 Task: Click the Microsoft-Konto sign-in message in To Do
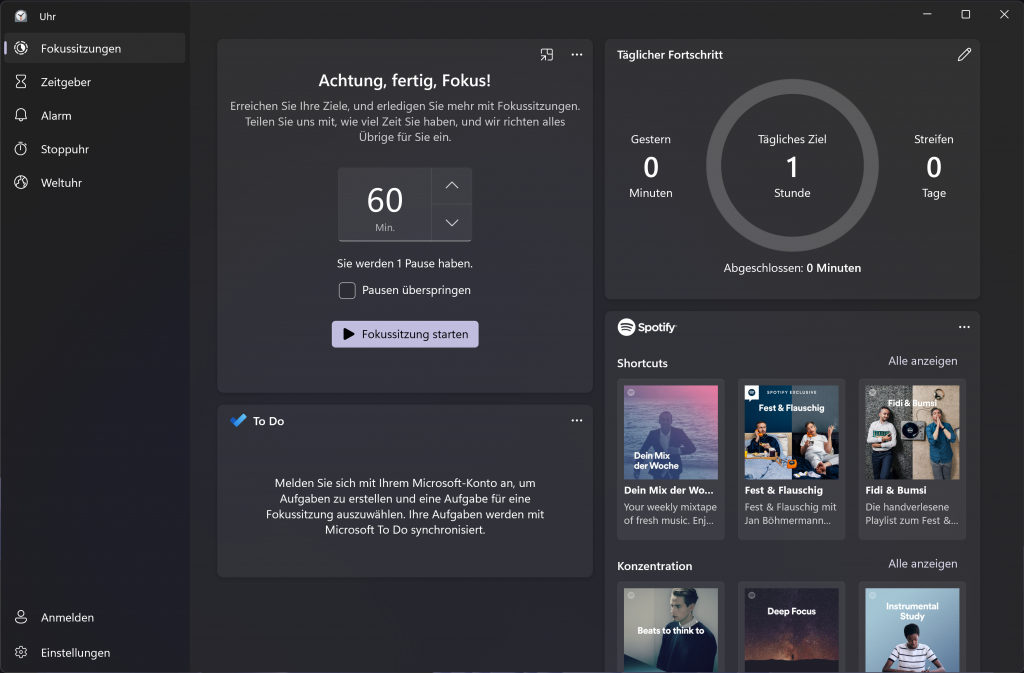click(405, 507)
